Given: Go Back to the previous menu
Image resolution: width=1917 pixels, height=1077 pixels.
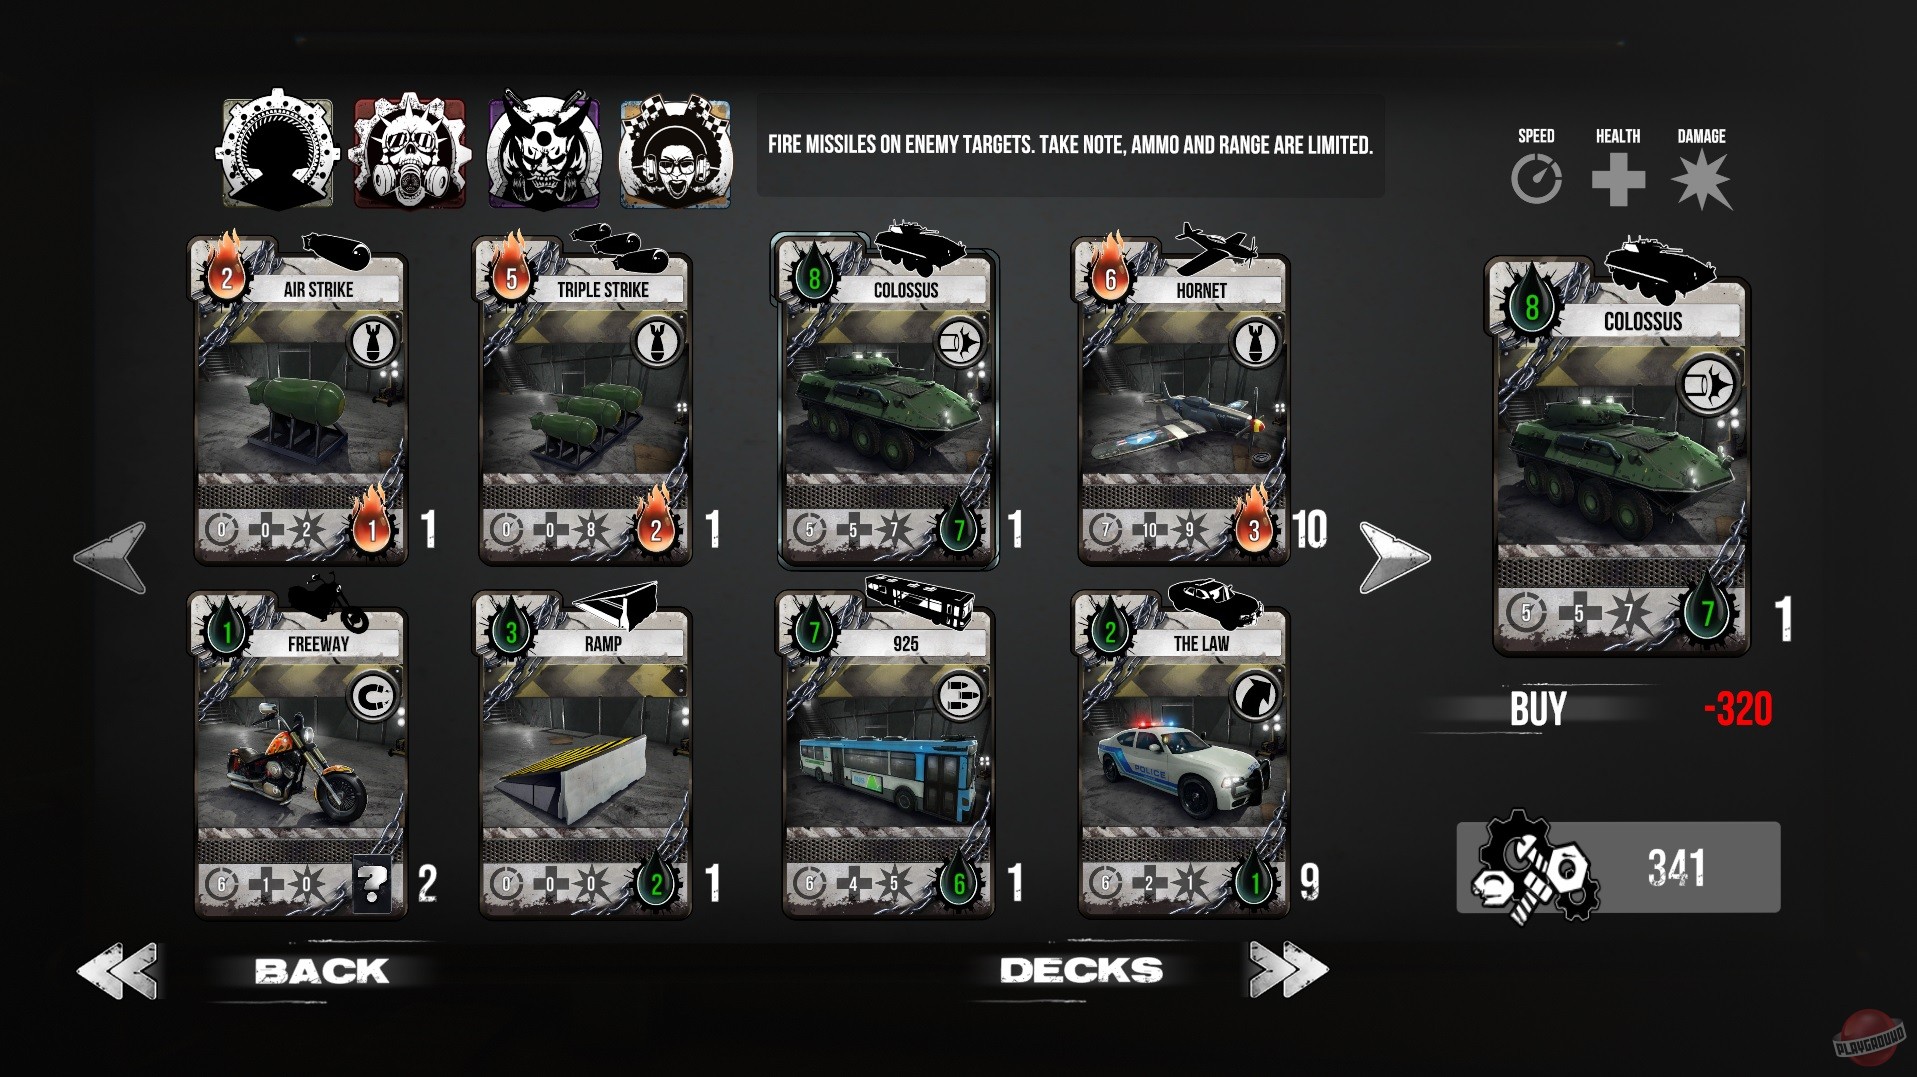Looking at the screenshot, I should coord(321,971).
